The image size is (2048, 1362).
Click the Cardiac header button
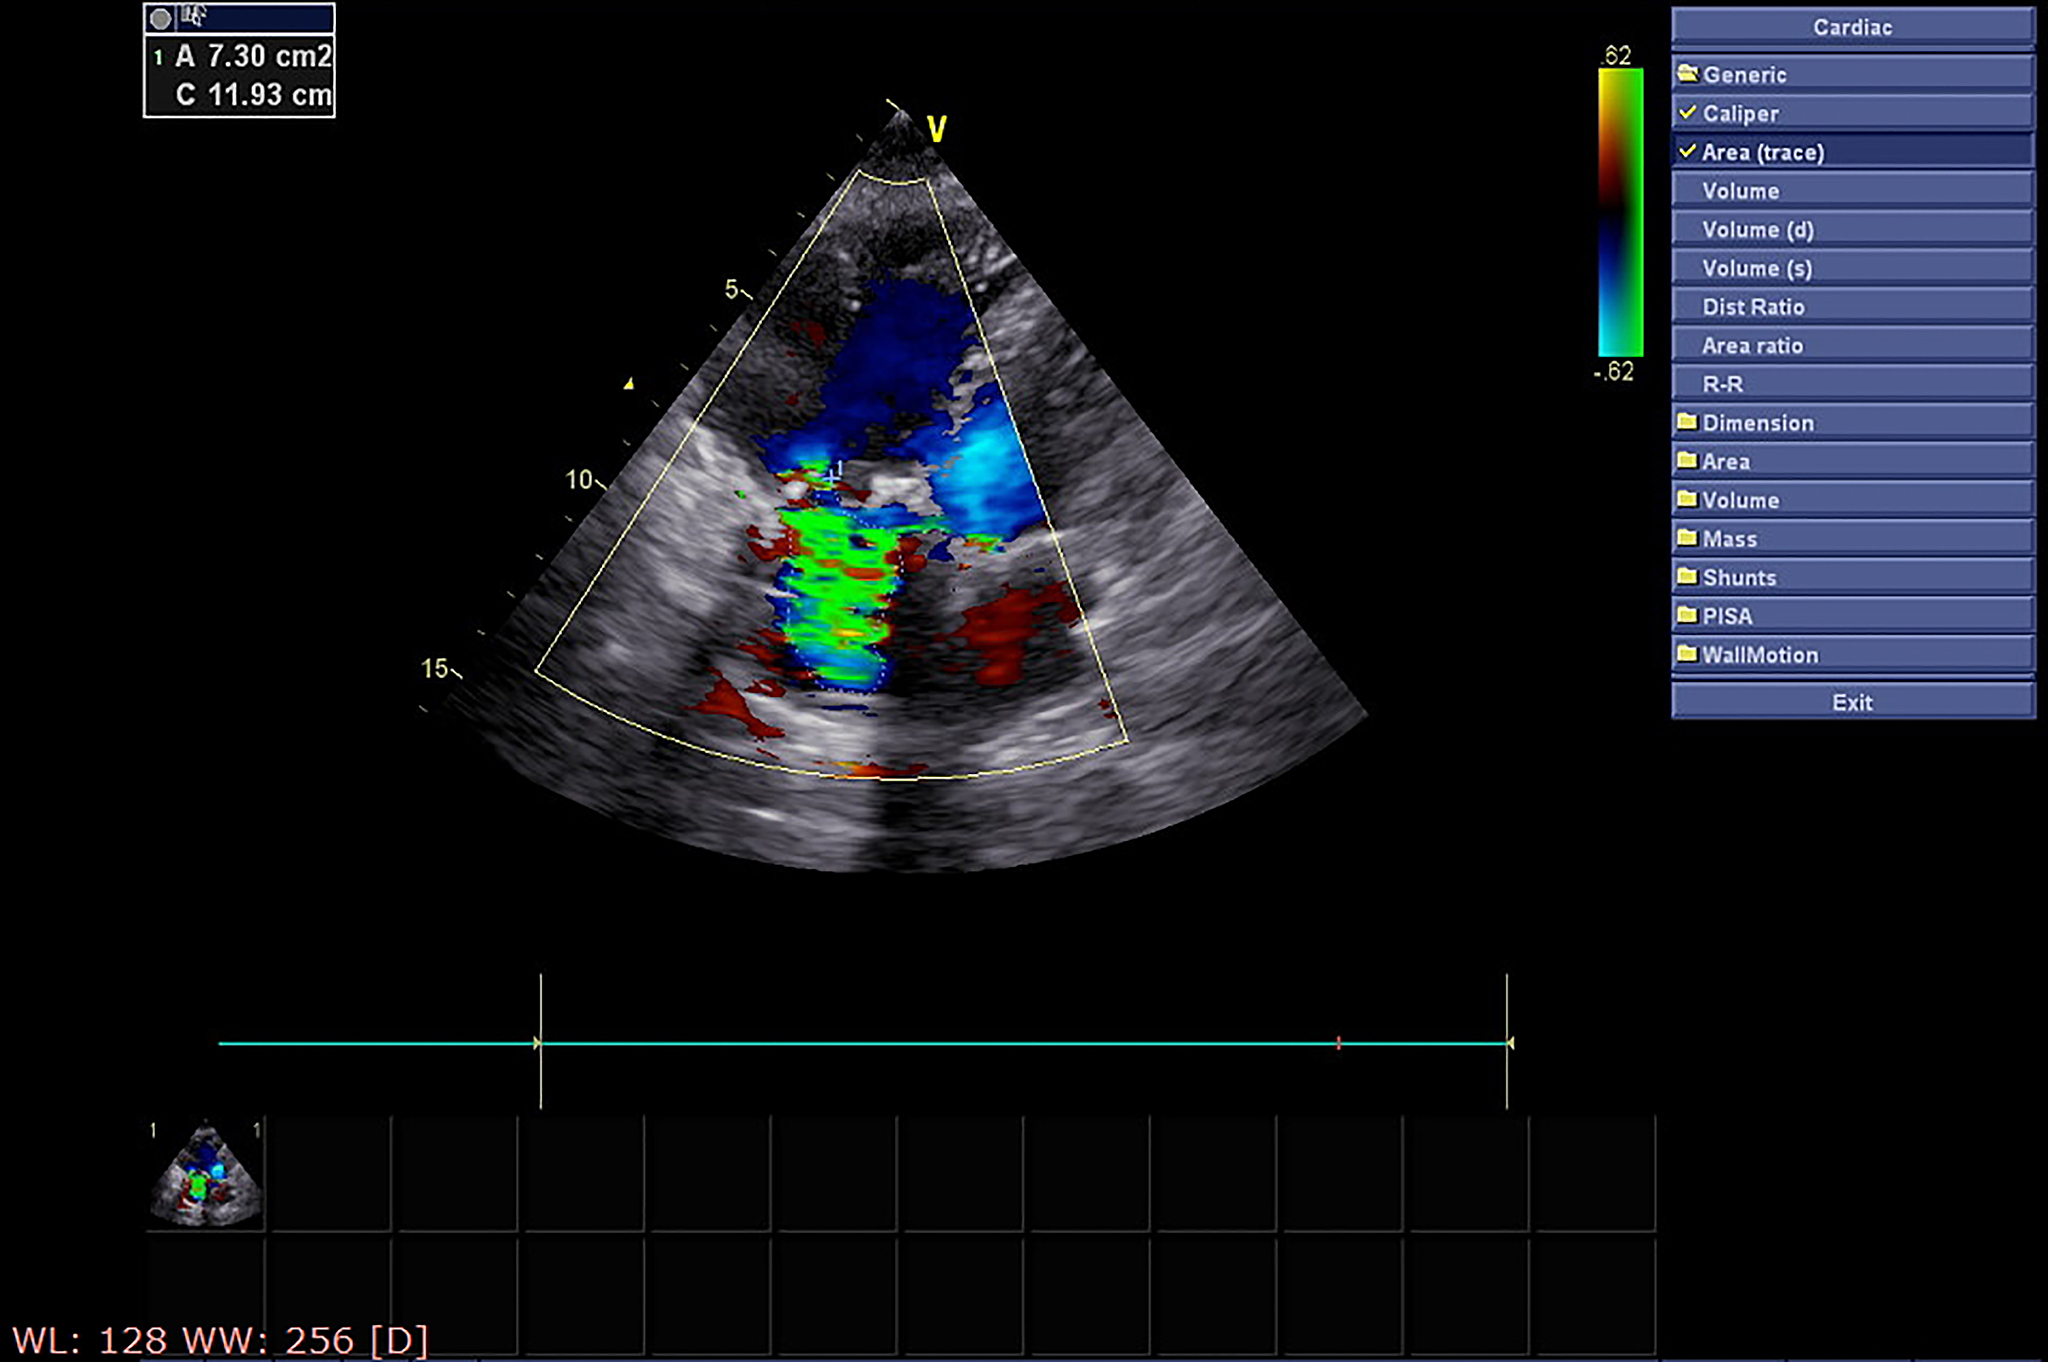tap(1852, 27)
